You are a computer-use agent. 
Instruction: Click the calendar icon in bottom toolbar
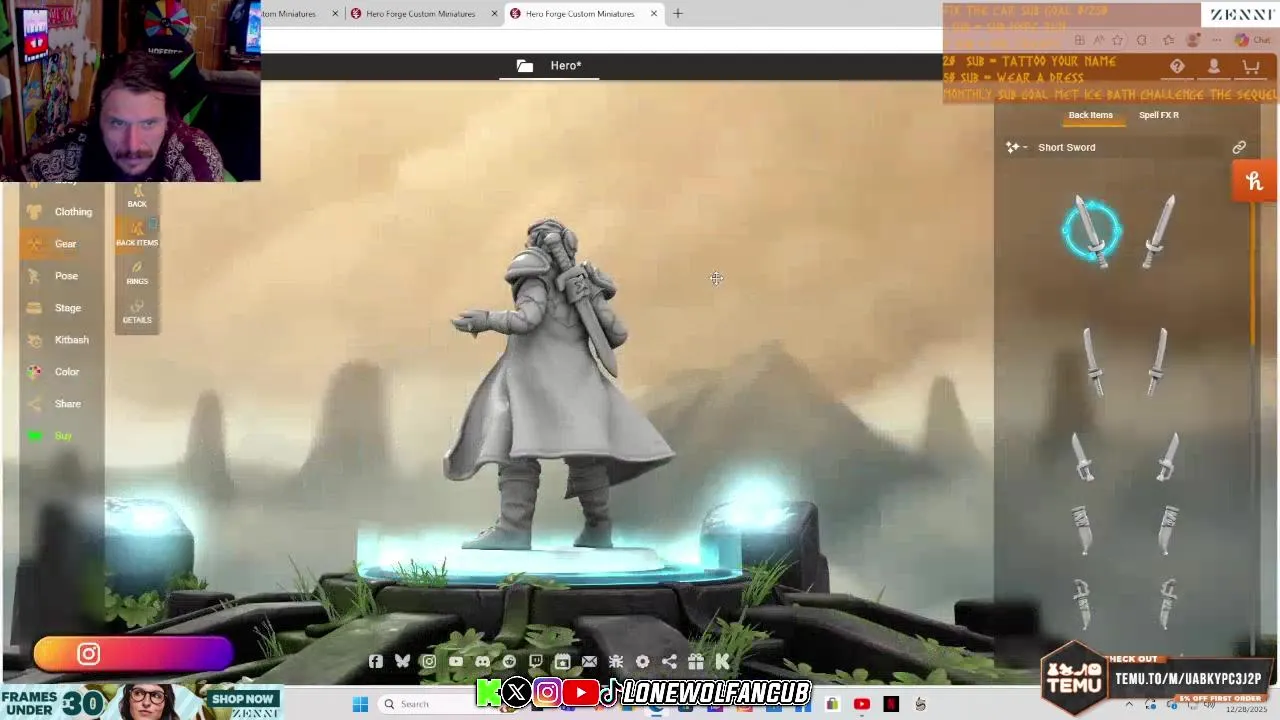(x=562, y=661)
